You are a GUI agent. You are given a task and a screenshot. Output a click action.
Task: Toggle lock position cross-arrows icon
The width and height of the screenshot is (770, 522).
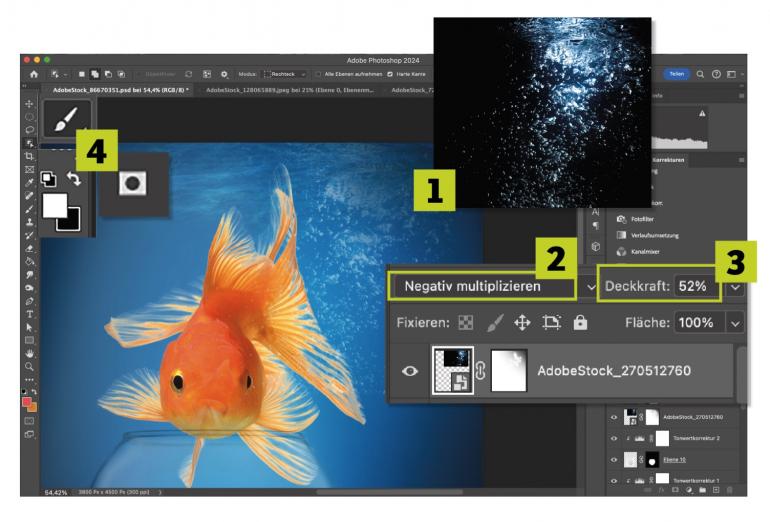[522, 323]
